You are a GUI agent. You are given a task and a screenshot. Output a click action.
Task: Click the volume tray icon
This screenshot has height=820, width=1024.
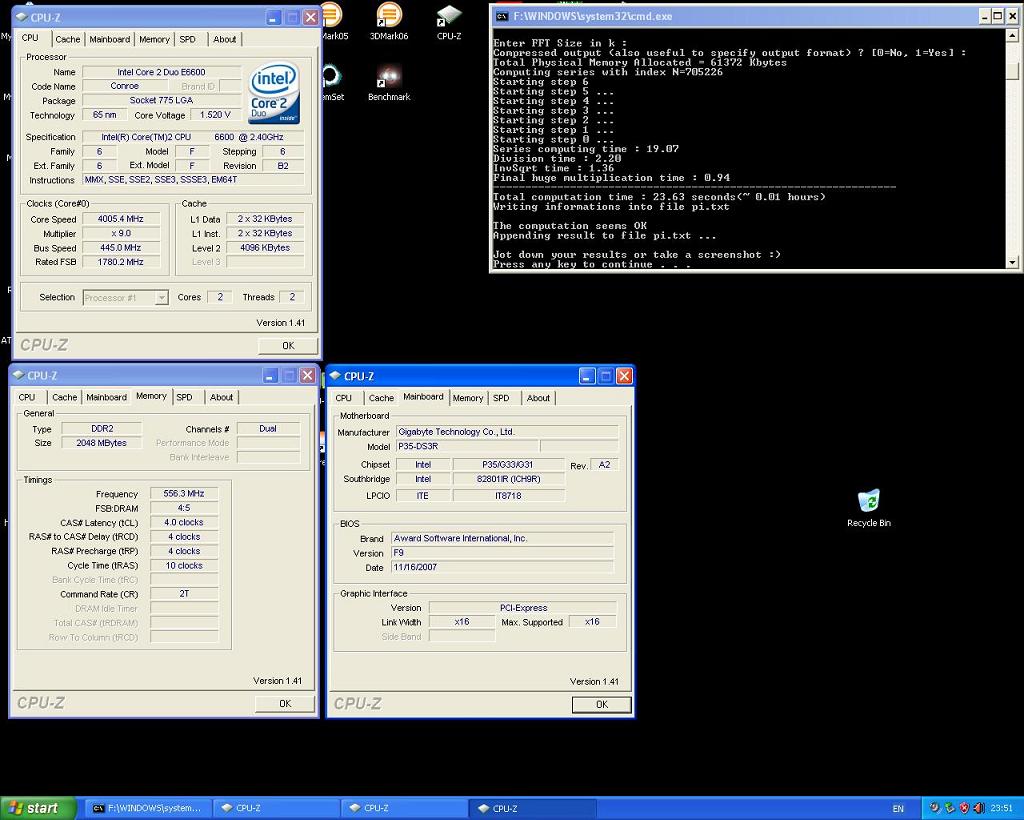[x=978, y=808]
